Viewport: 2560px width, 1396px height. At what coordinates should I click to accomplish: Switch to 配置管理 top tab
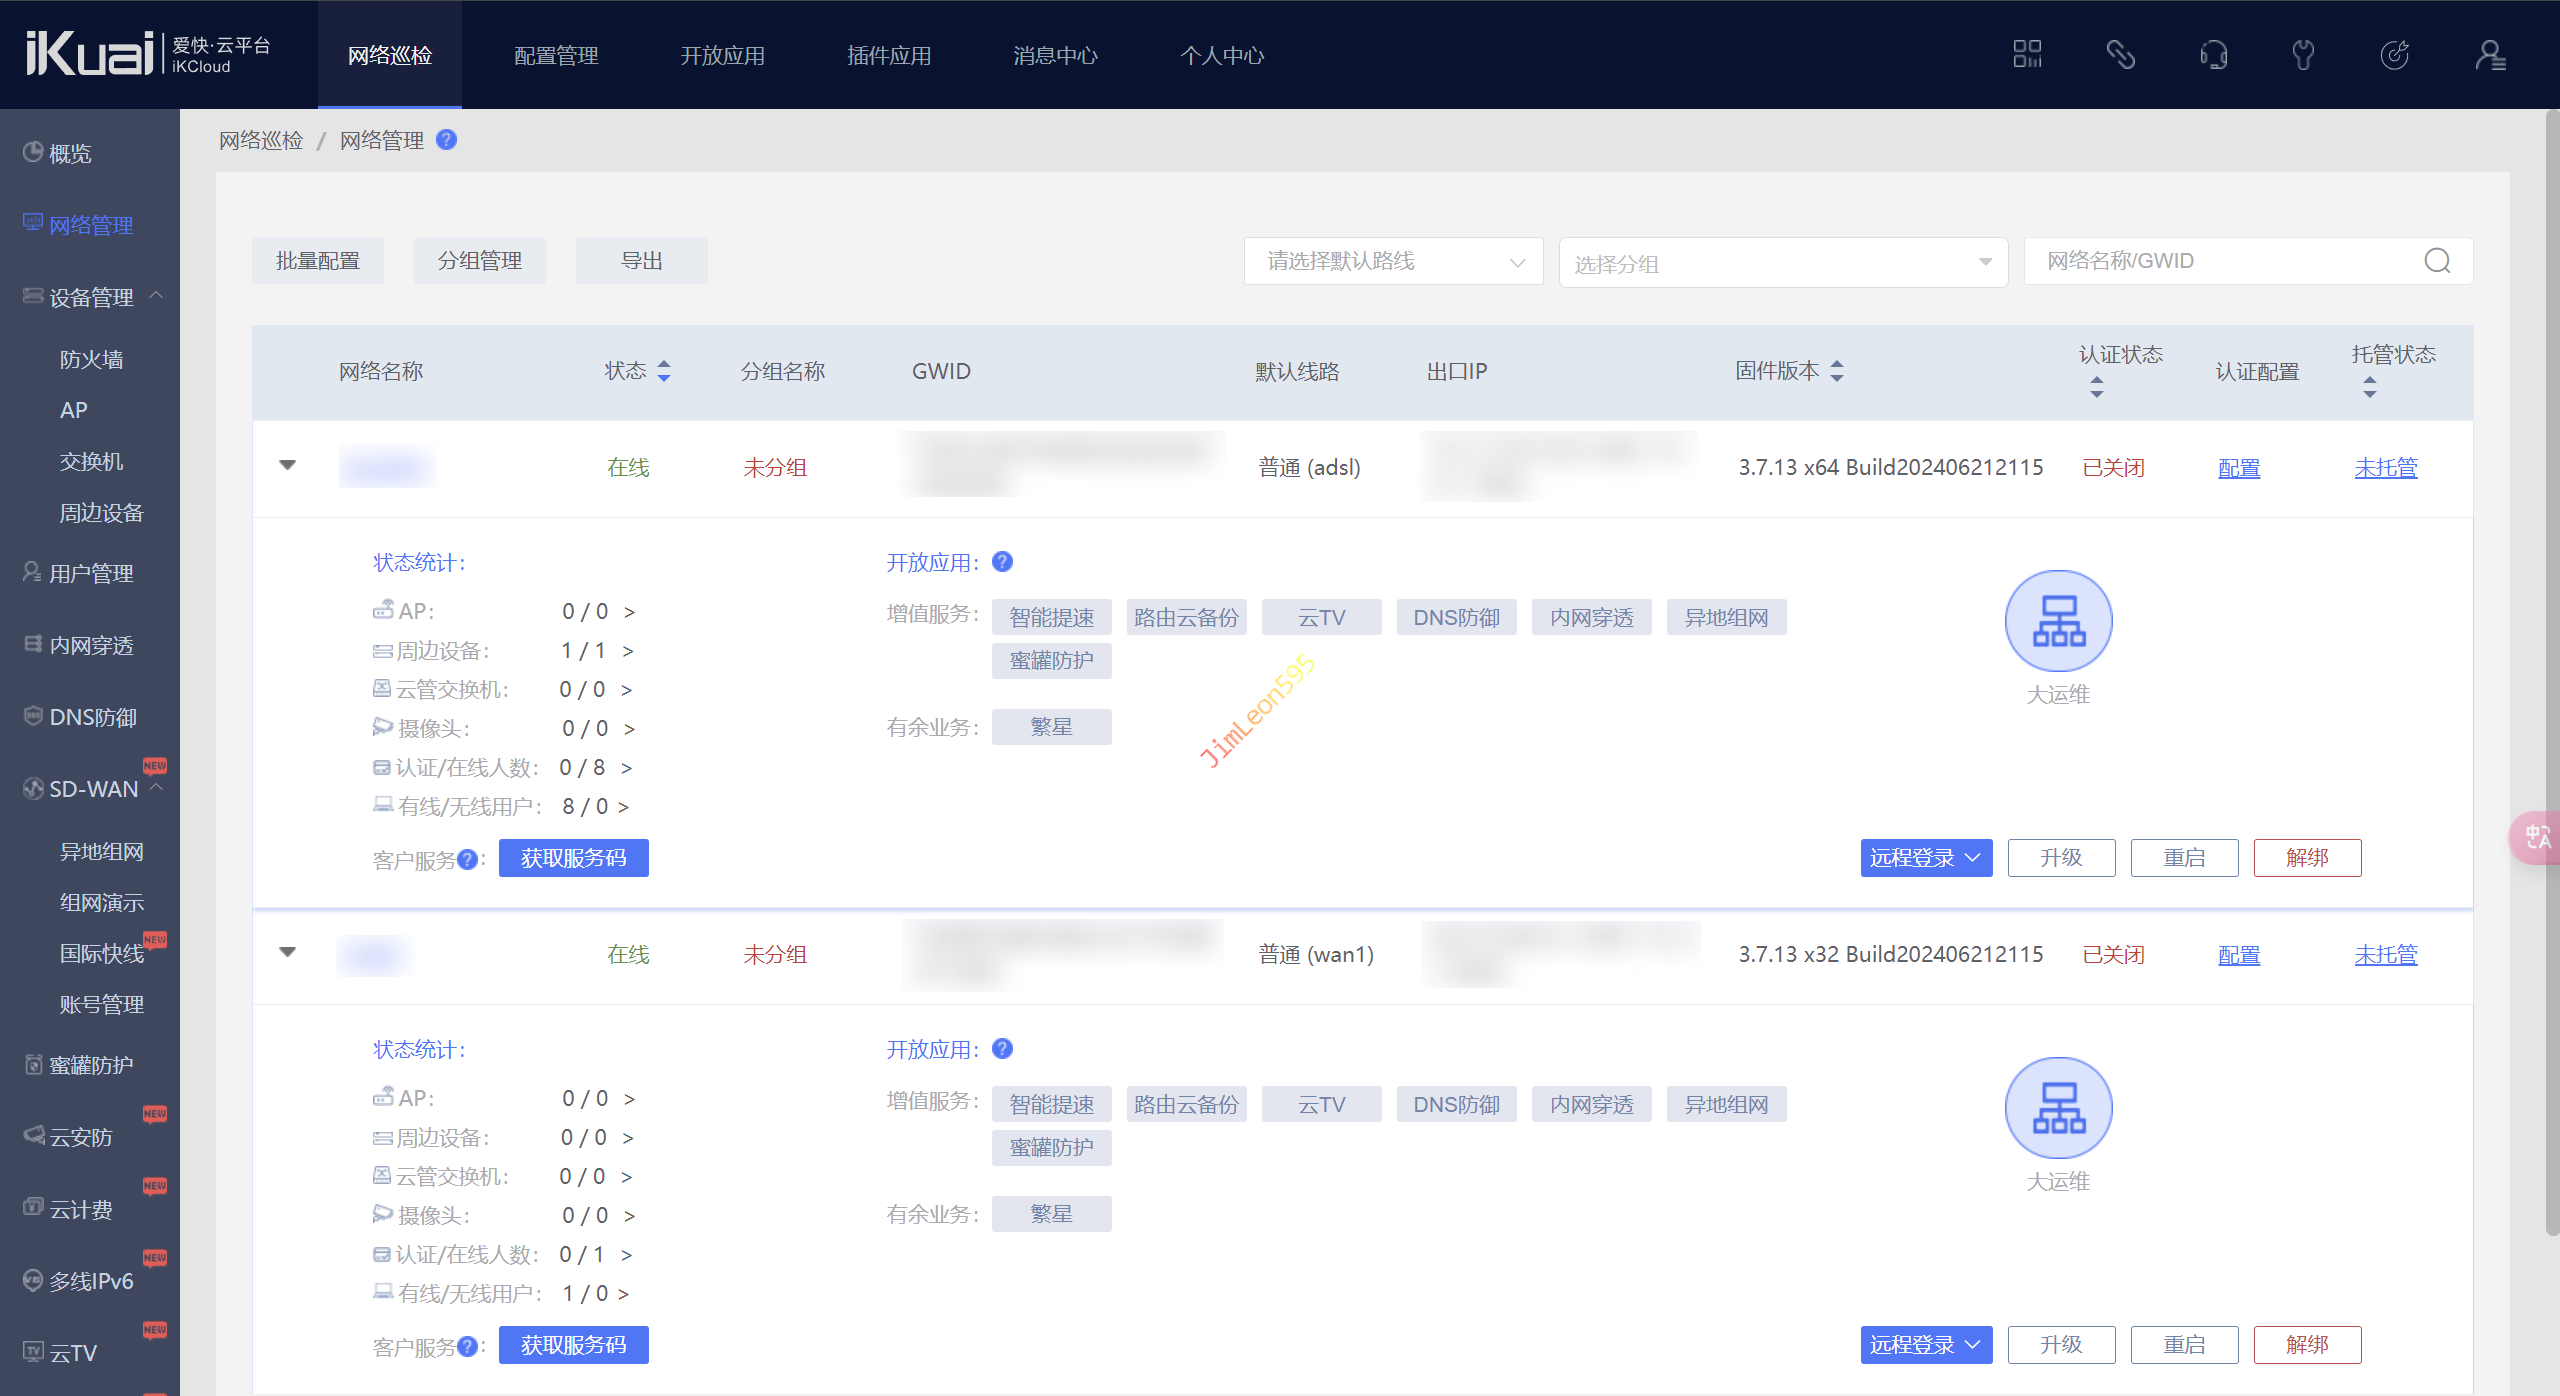[556, 56]
